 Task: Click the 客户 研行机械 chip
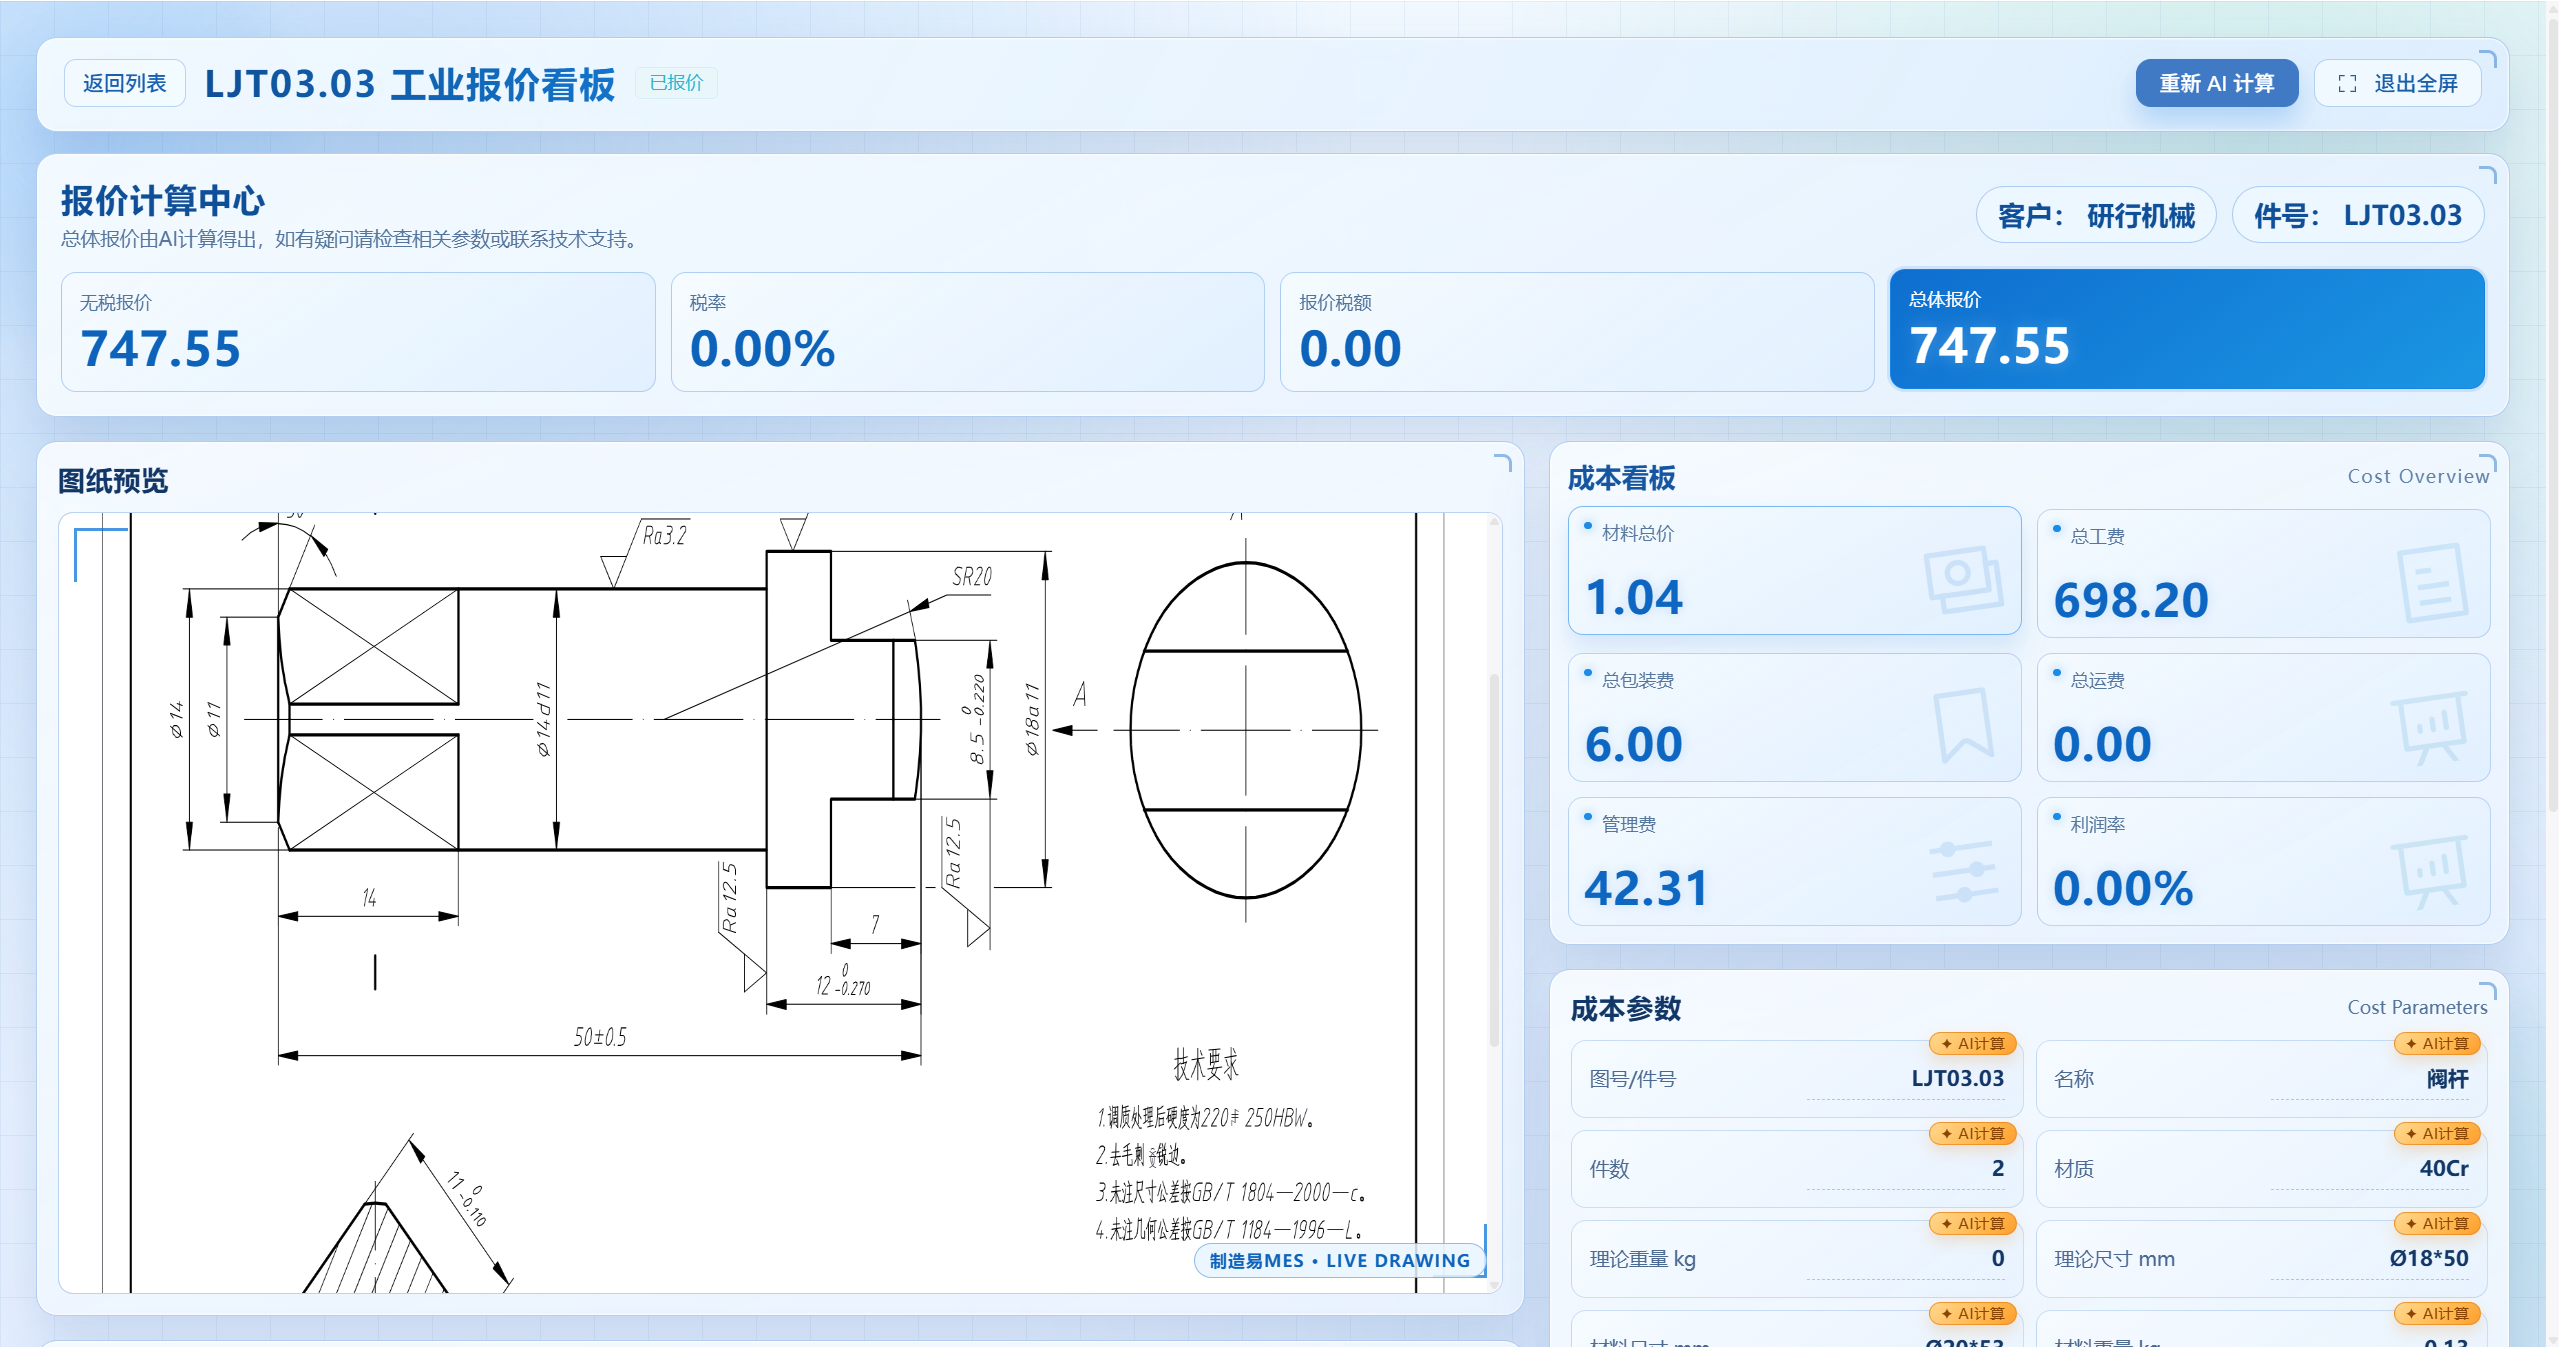click(2096, 214)
